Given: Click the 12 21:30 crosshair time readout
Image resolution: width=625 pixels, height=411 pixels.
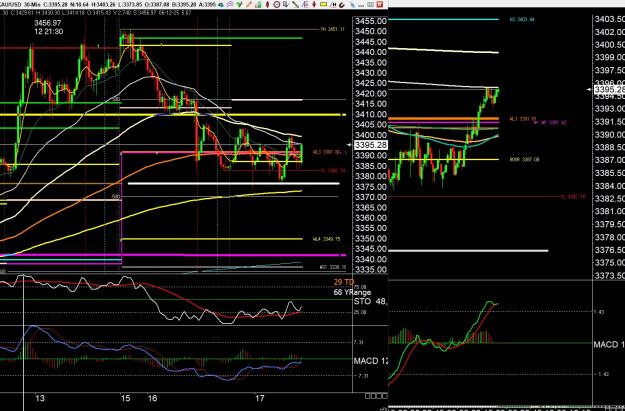Looking at the screenshot, I should click(49, 31).
